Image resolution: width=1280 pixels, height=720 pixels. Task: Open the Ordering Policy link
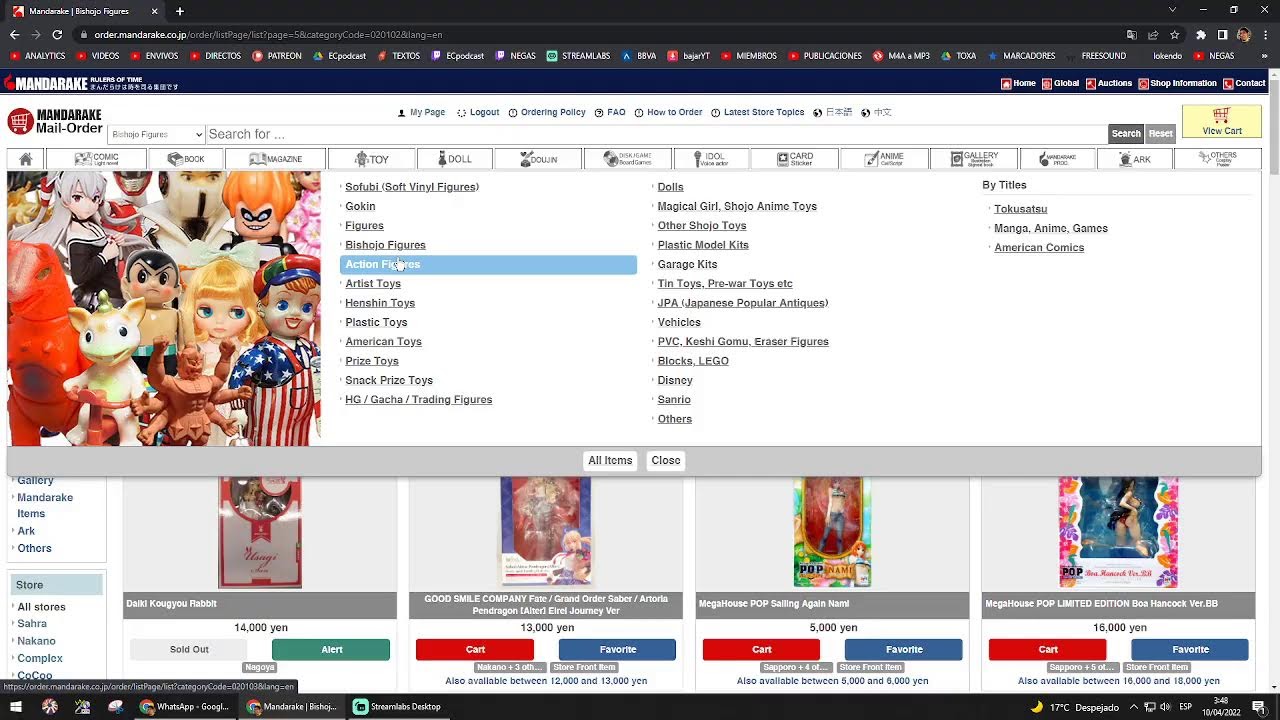547,113
